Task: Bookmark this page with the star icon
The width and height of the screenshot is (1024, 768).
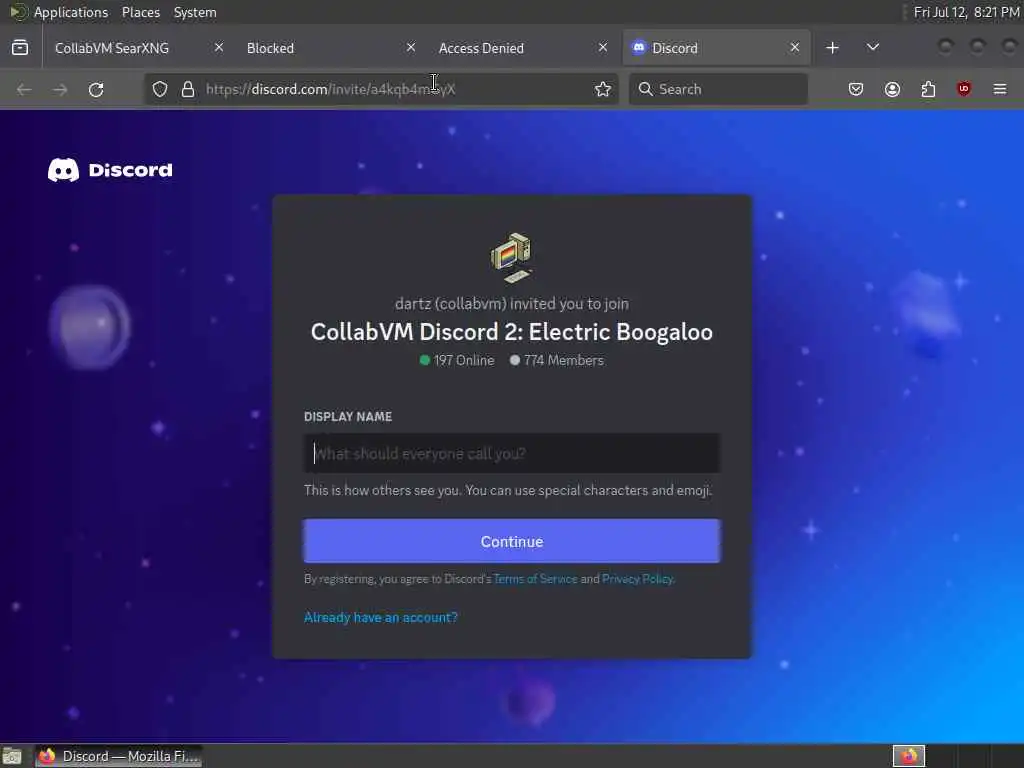Action: pos(603,89)
